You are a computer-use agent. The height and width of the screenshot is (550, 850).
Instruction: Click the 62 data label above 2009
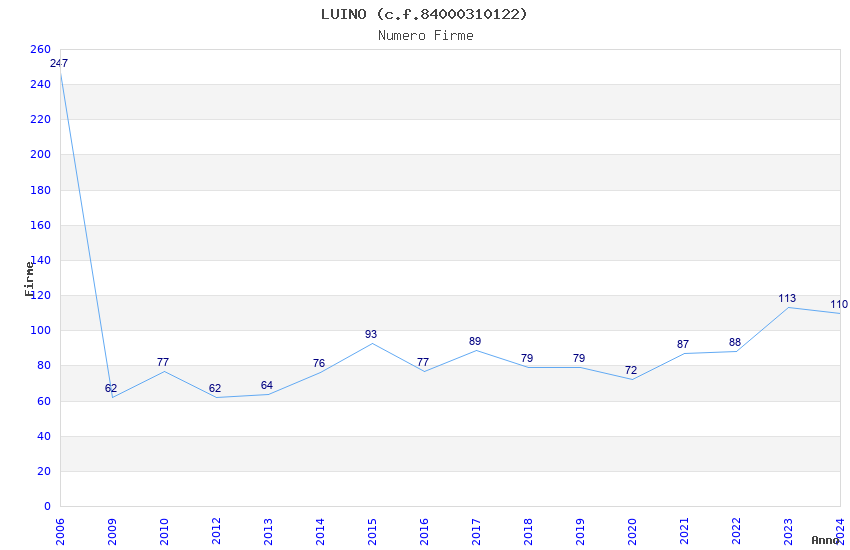tap(111, 388)
